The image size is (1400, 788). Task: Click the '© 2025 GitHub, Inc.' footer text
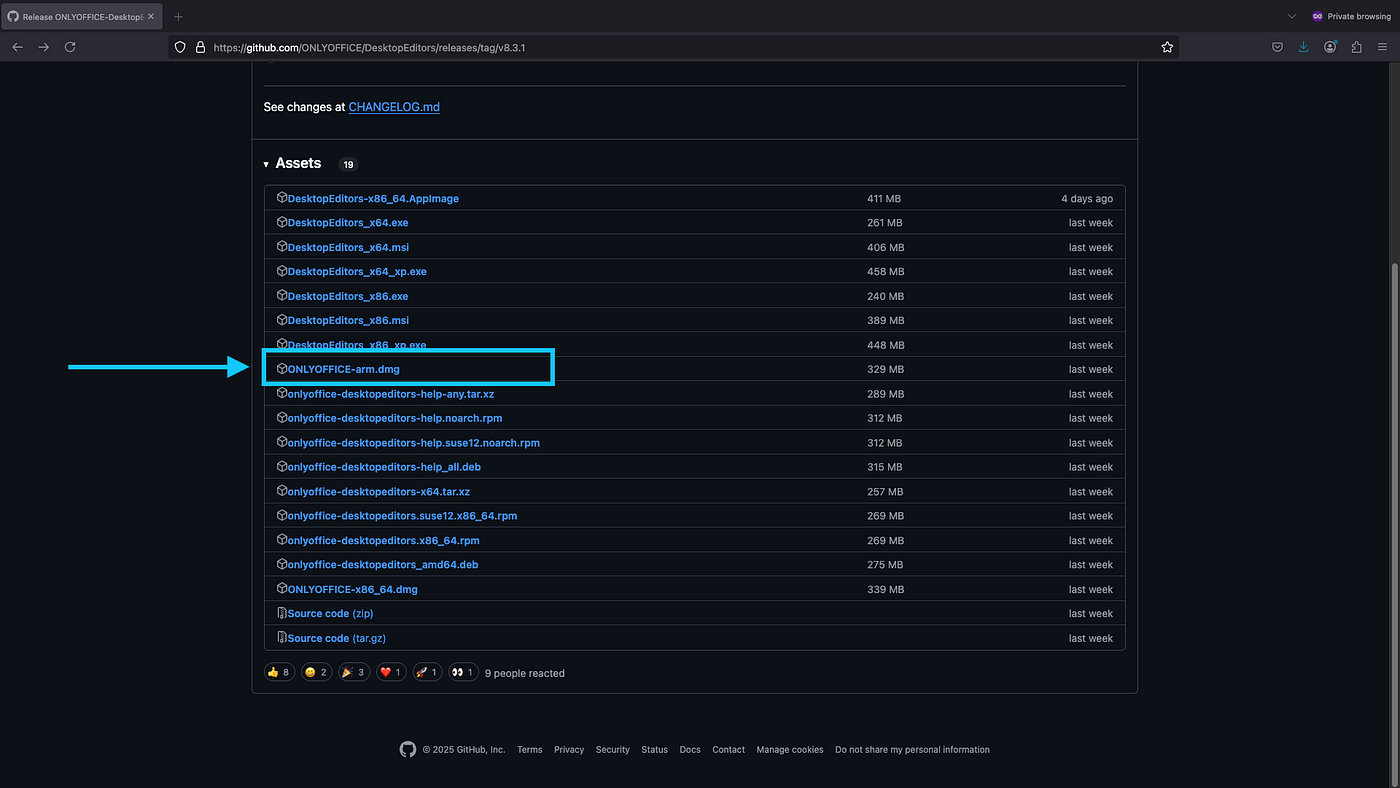tap(464, 750)
